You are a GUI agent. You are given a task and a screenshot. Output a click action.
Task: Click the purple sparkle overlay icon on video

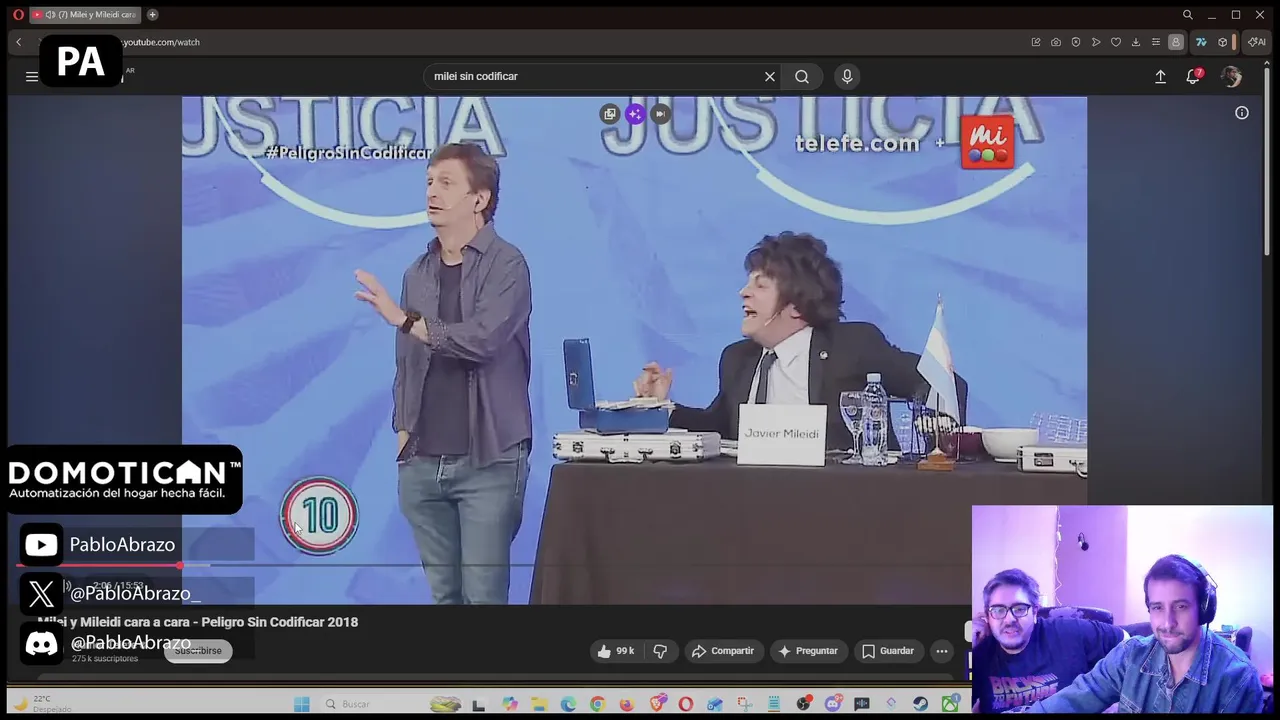pyautogui.click(x=635, y=114)
